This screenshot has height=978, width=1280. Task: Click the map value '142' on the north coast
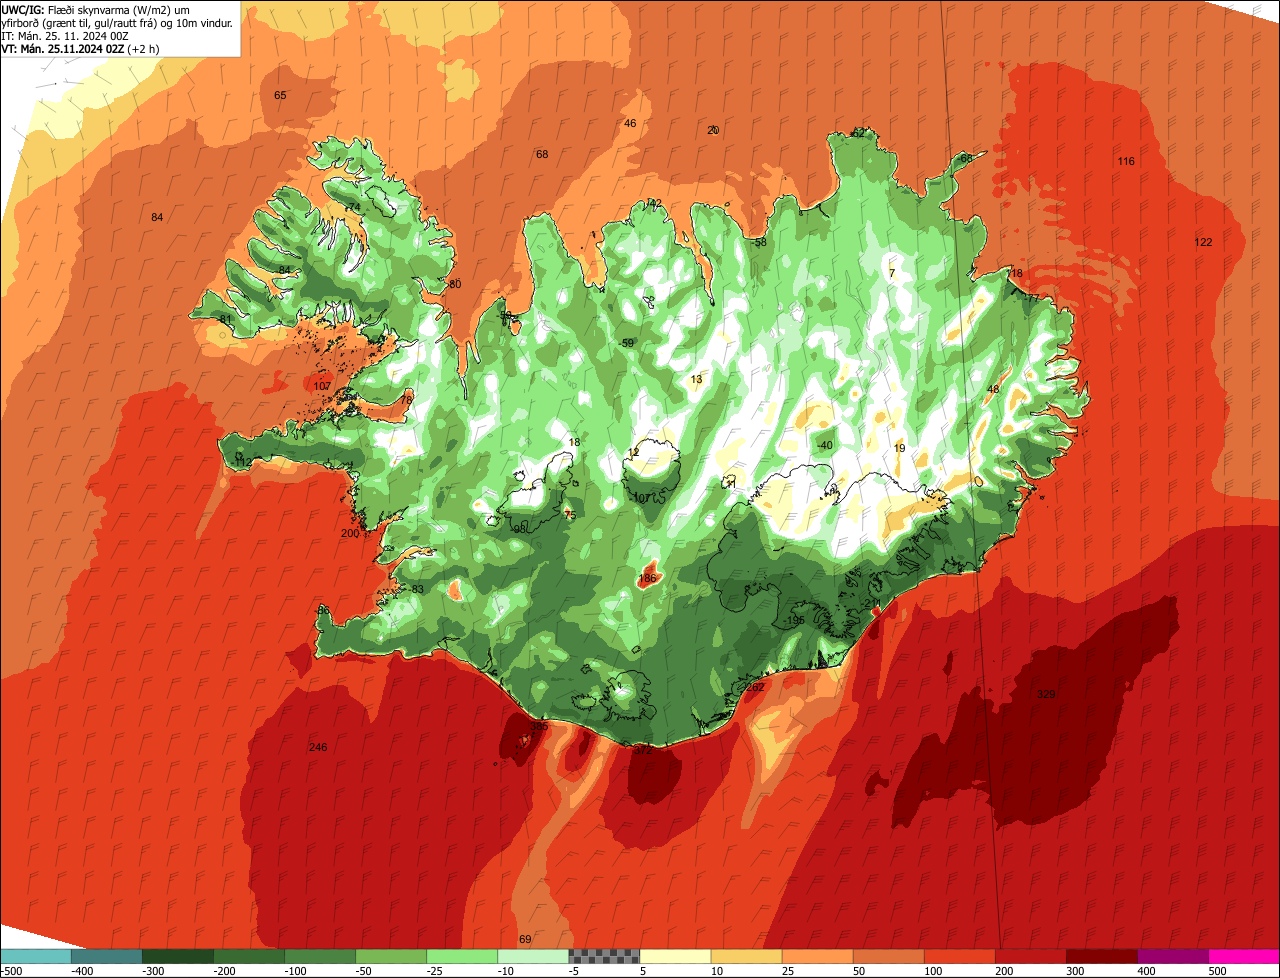[x=652, y=203]
